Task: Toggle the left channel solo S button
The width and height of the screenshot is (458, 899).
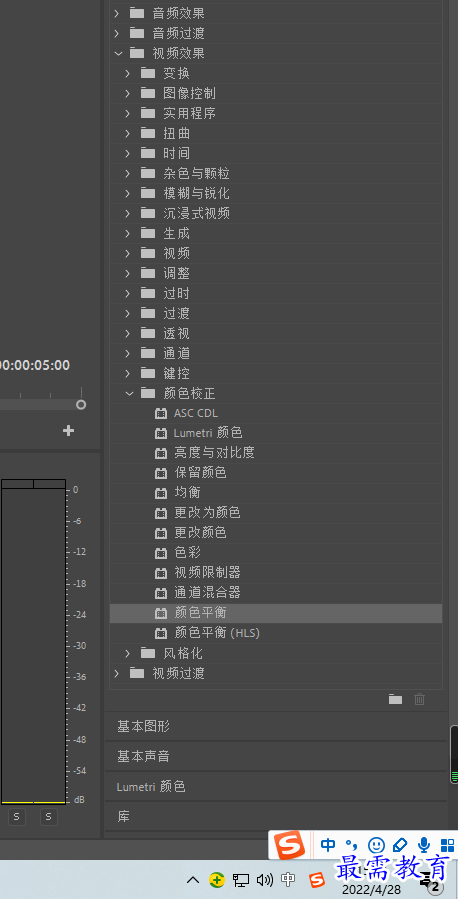Action: pos(16,816)
